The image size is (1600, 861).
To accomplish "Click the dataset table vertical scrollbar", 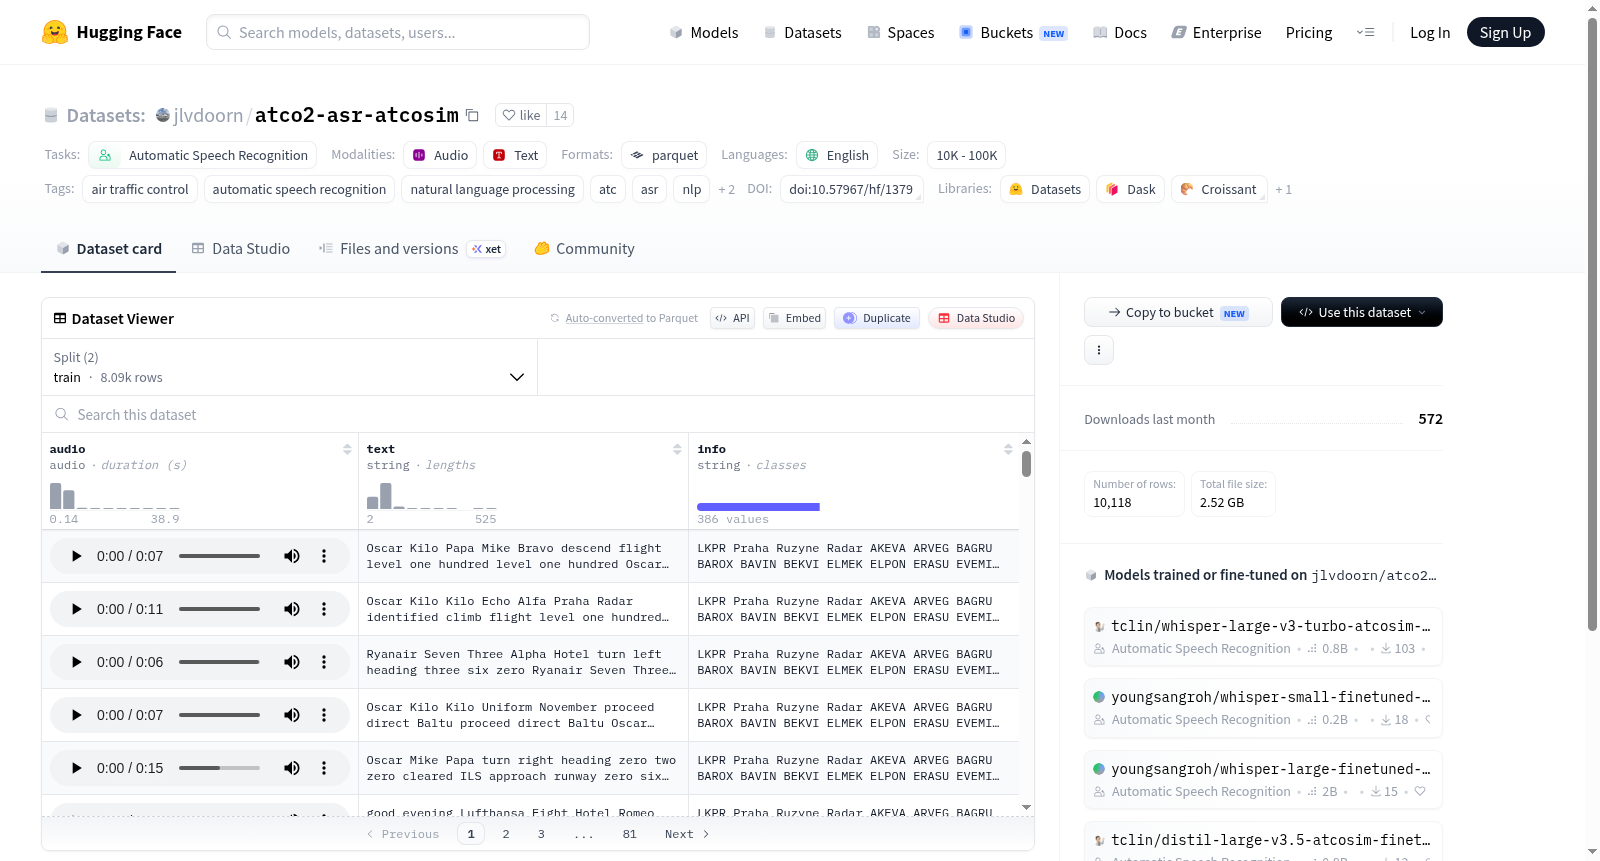I will pos(1026,464).
